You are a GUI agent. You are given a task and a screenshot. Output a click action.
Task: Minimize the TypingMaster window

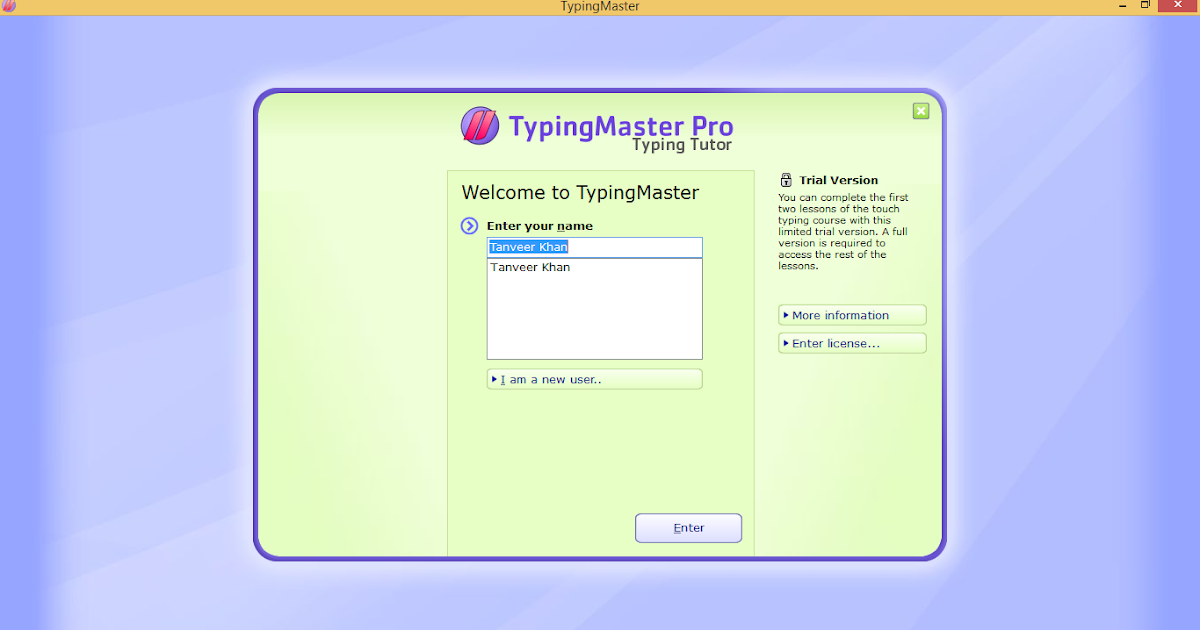coord(1122,5)
